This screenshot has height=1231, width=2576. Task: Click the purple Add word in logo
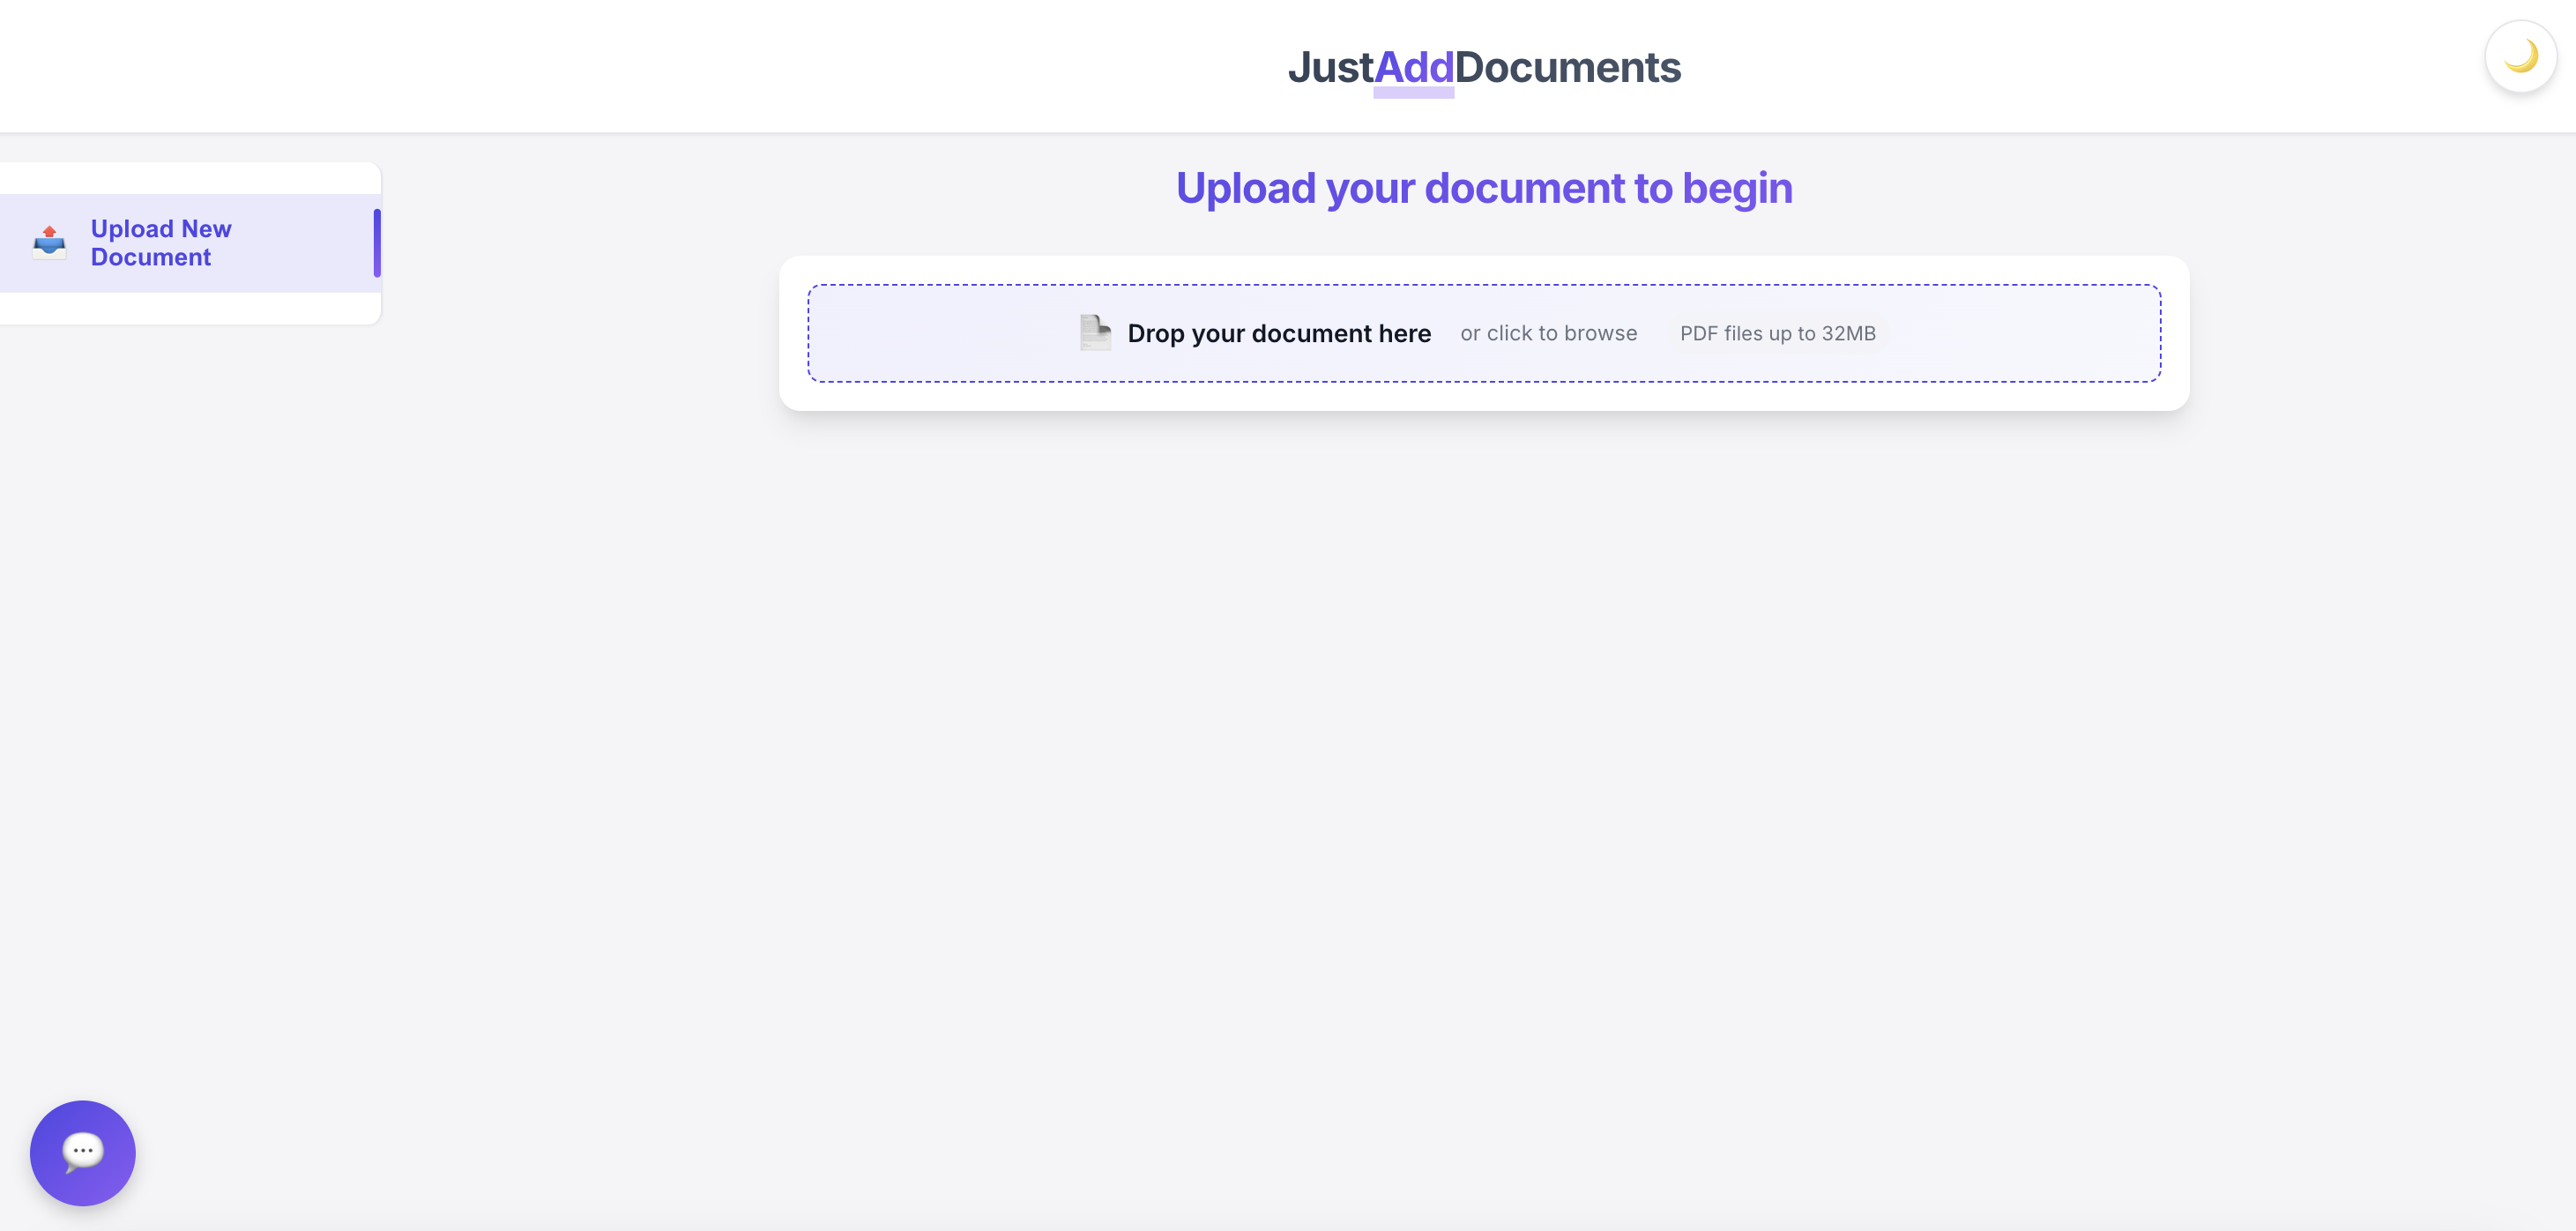pyautogui.click(x=1413, y=67)
